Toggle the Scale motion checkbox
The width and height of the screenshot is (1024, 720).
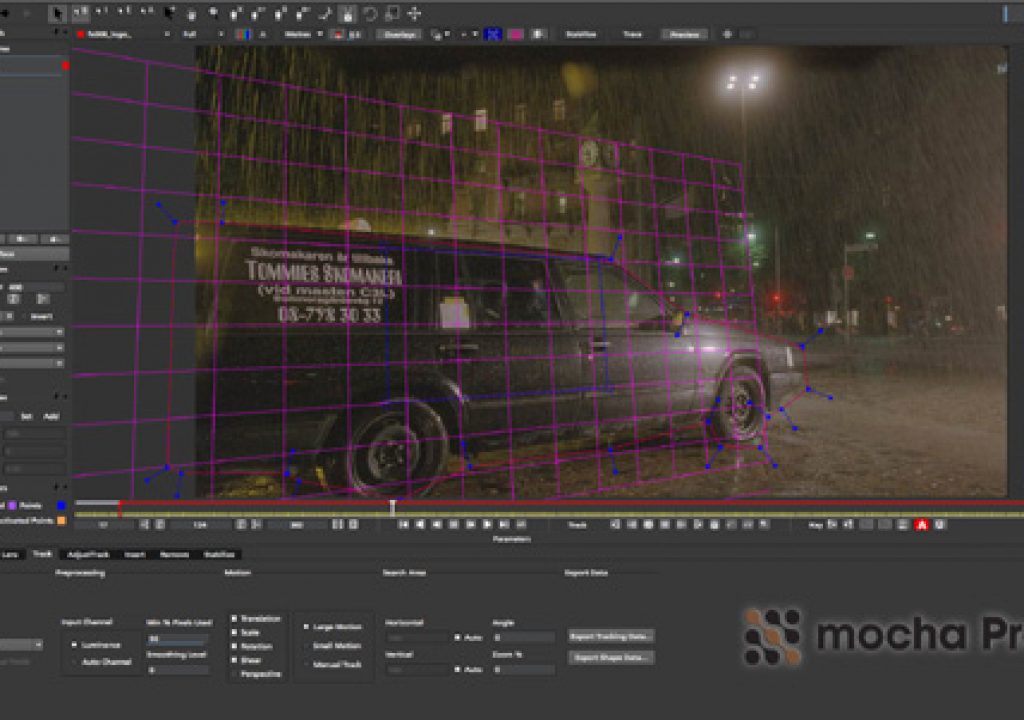(234, 632)
